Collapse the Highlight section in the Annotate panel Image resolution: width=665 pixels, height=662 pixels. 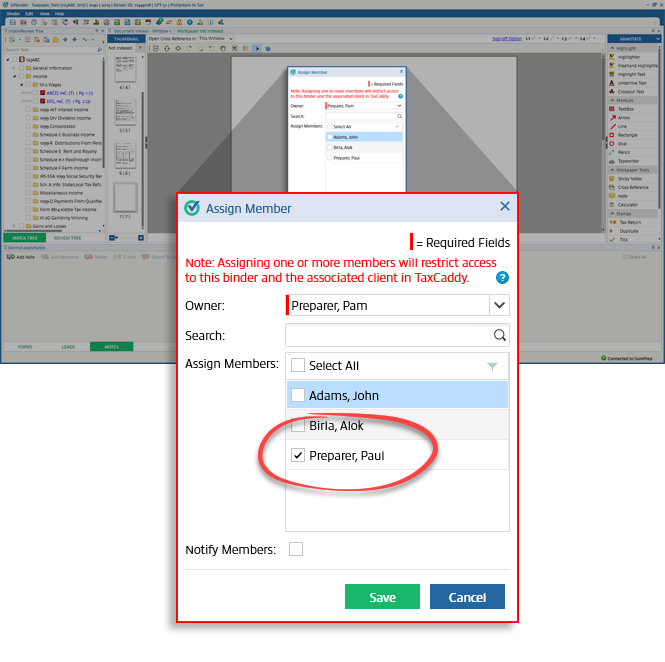(x=612, y=48)
